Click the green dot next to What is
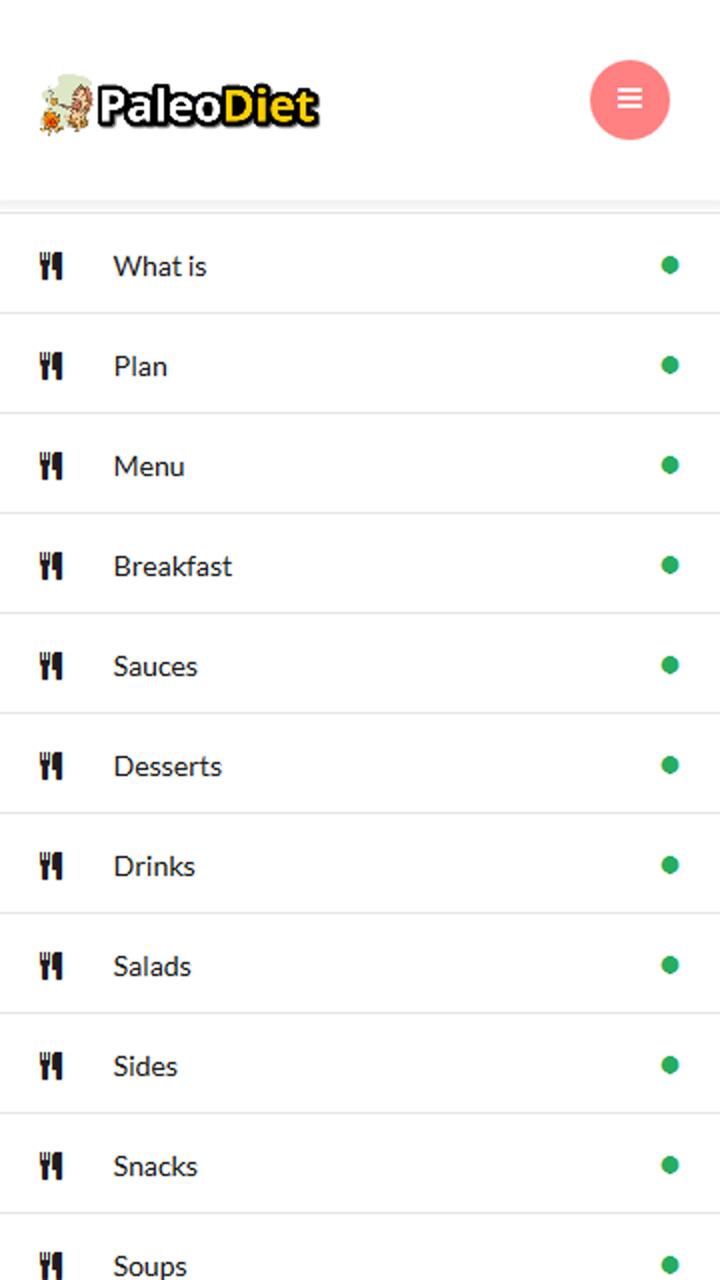This screenshot has height=1280, width=720. (670, 265)
